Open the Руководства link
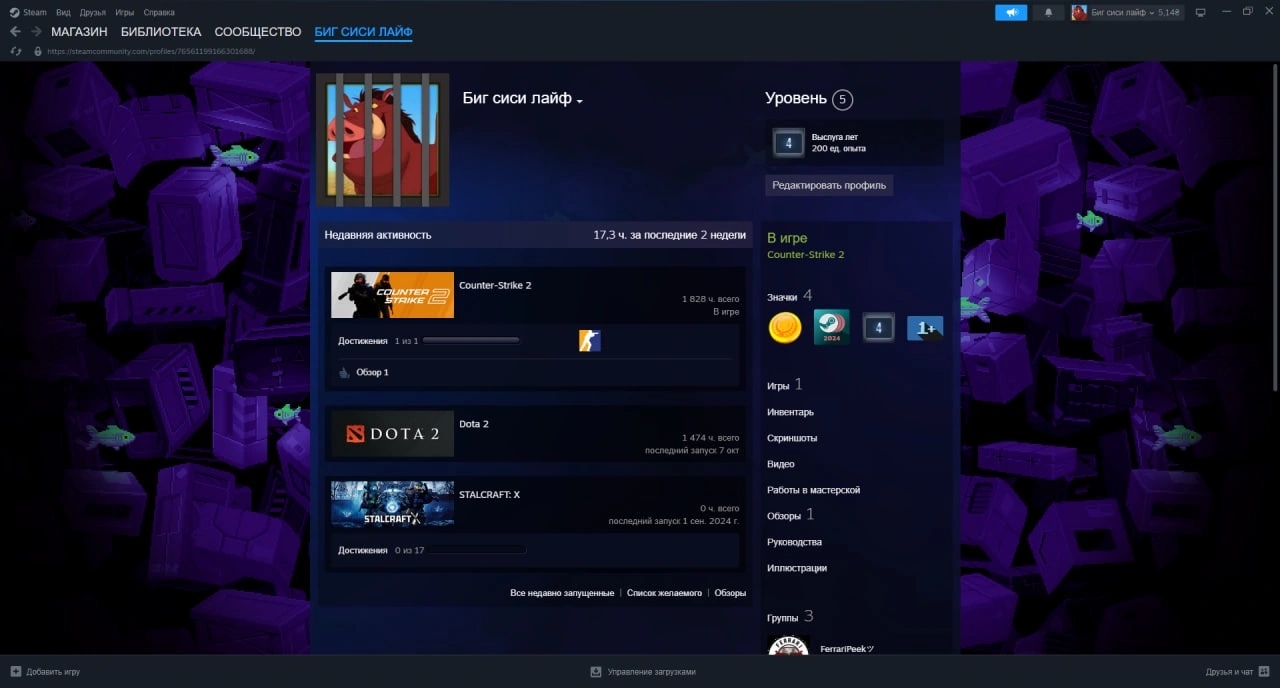Image resolution: width=1280 pixels, height=688 pixels. click(795, 542)
